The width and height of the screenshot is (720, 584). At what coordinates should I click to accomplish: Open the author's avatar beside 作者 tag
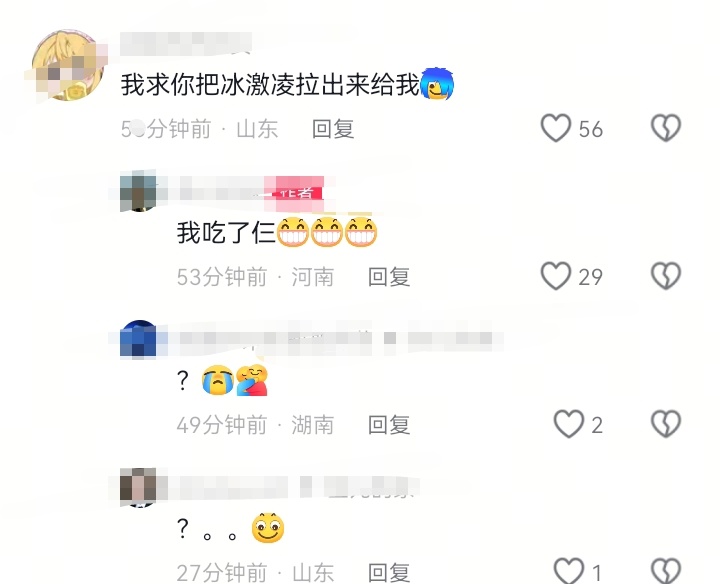(x=138, y=191)
